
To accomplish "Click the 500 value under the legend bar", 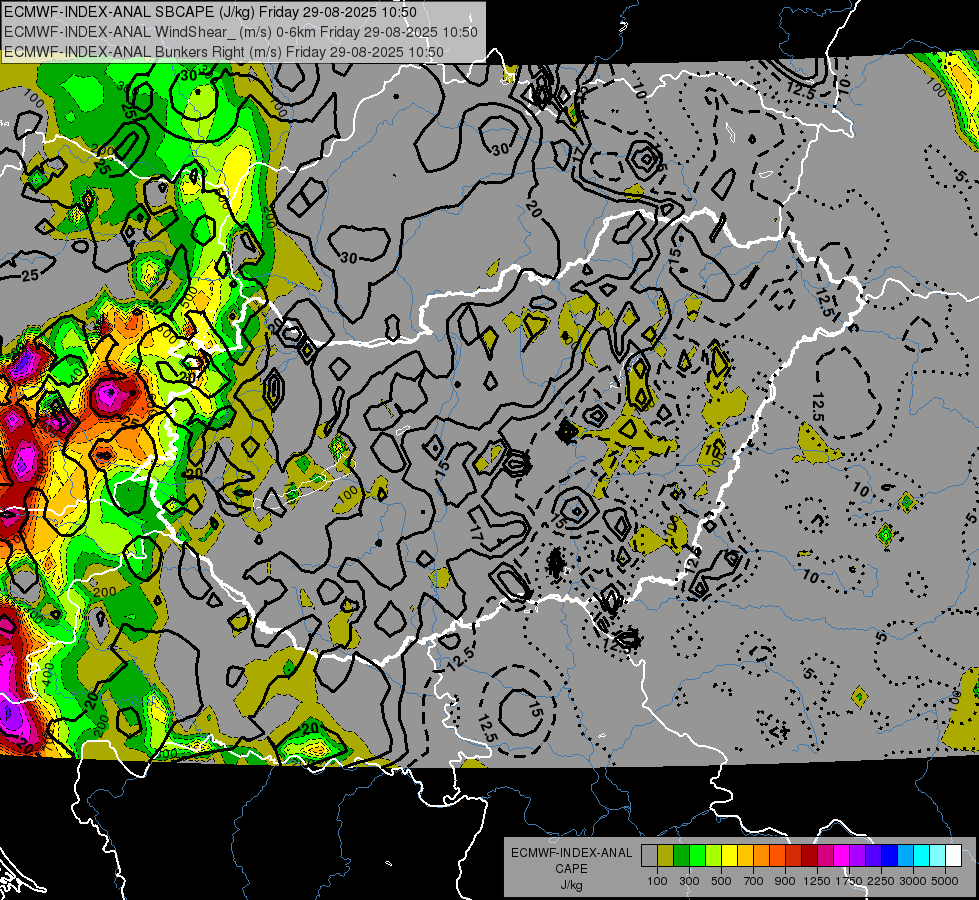I will point(721,882).
